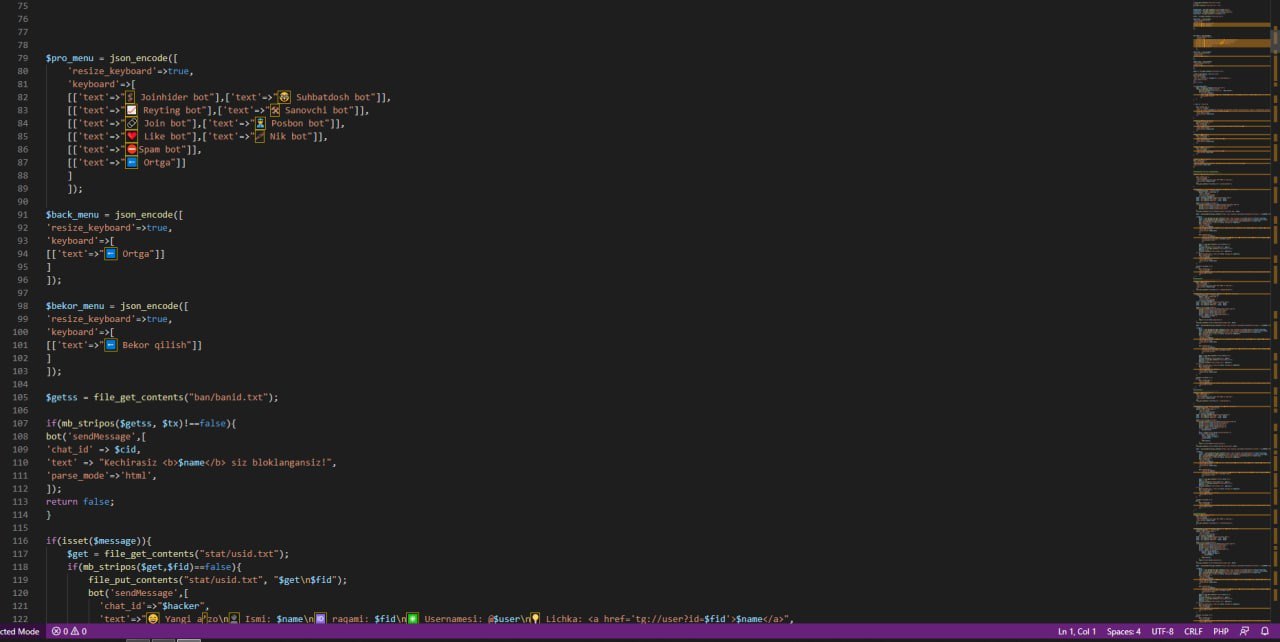Click if(isset($message)){ on line 116

[98, 541]
